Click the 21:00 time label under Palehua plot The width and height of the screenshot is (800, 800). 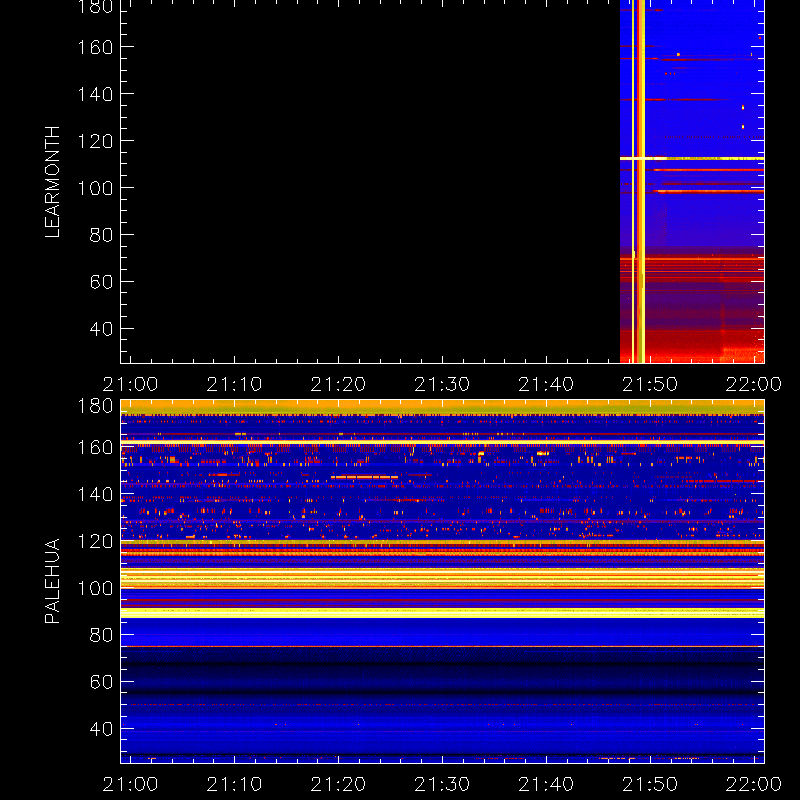(130, 784)
